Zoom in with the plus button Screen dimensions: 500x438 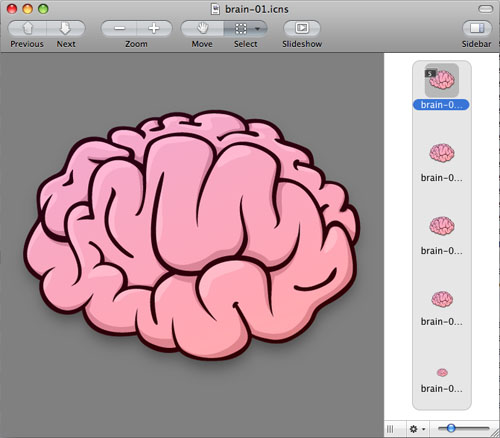[154, 28]
